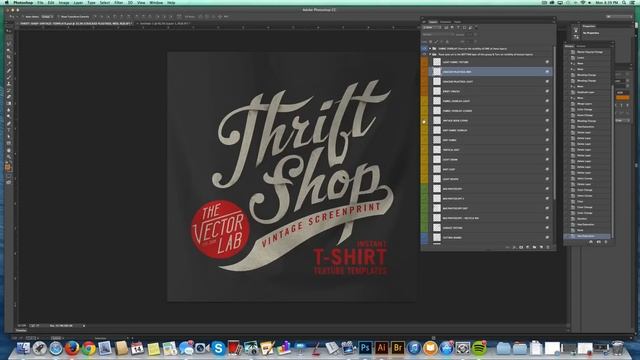Open the blend mode dropdown in Layers panel

(438, 35)
